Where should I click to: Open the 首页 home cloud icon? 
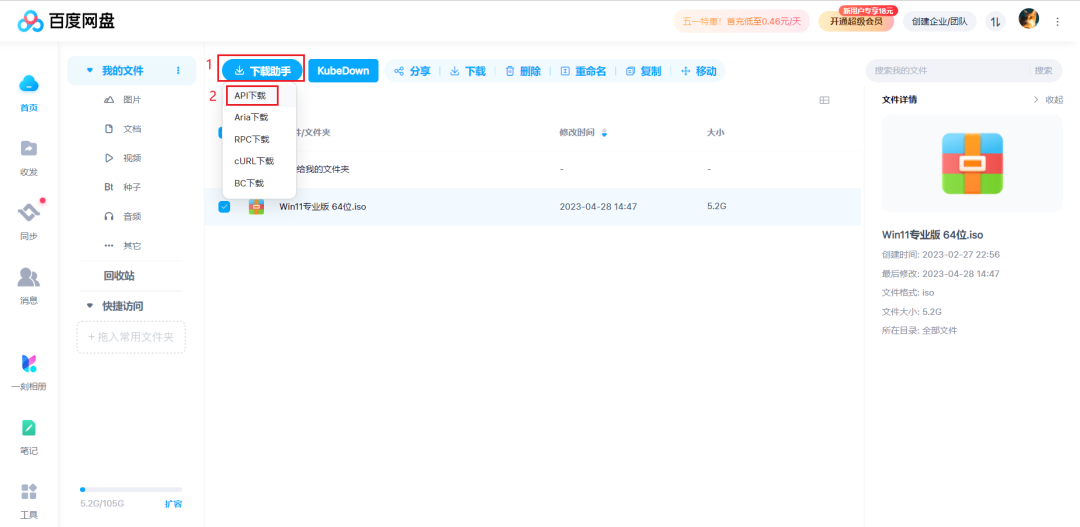[x=29, y=84]
